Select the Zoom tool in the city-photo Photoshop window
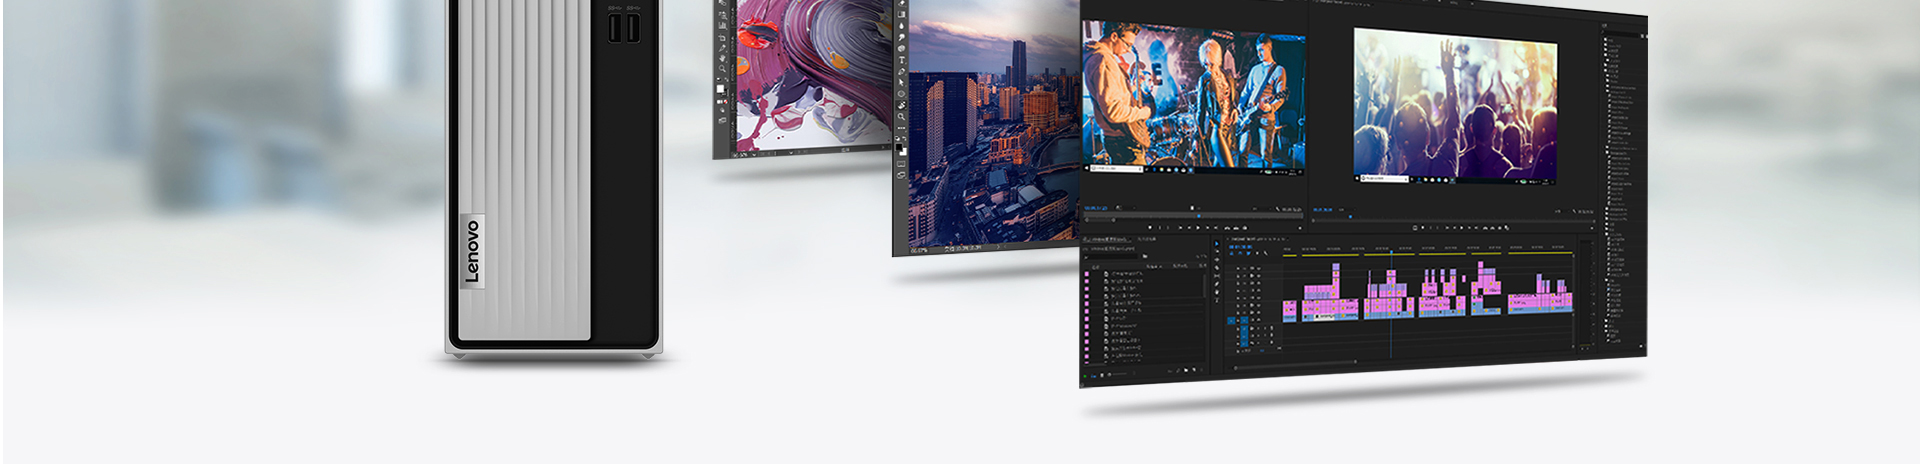 click(901, 116)
